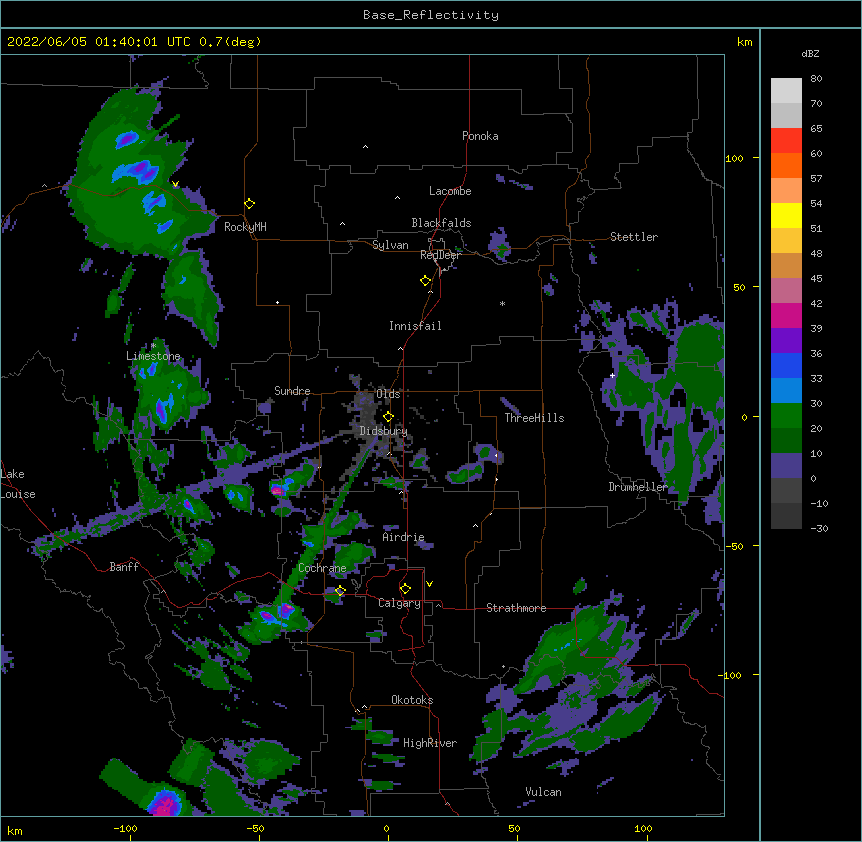
Task: Select the dark gray -30 to -10 swatch
Action: (786, 516)
